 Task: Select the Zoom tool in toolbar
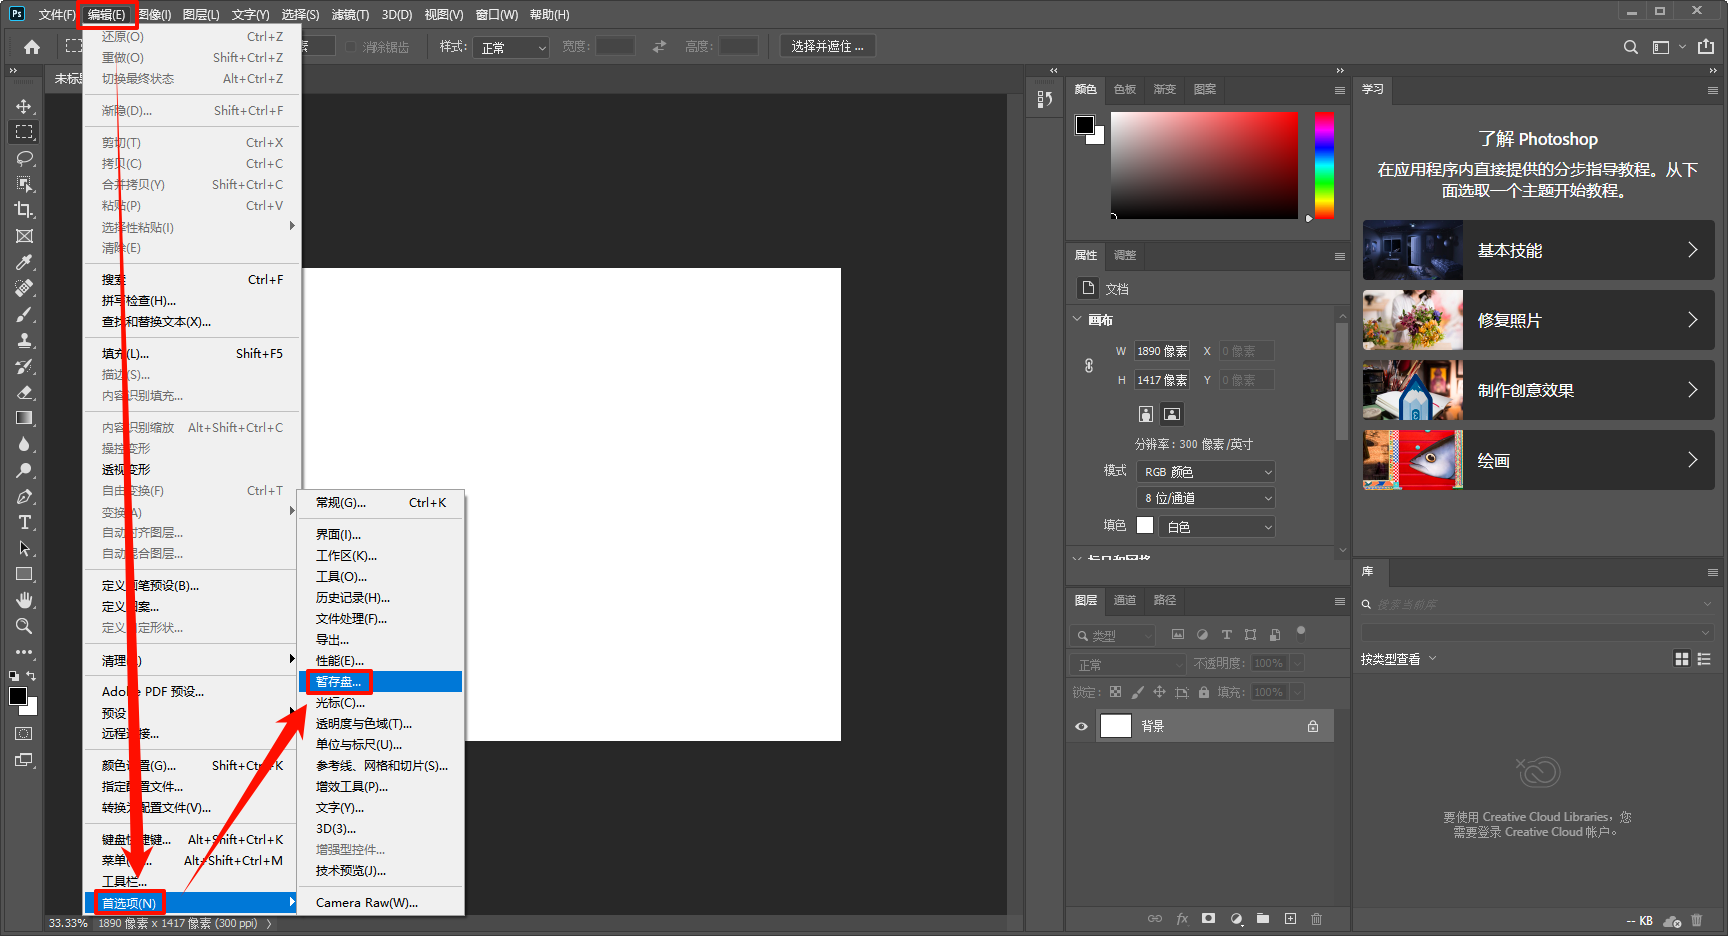(x=24, y=626)
